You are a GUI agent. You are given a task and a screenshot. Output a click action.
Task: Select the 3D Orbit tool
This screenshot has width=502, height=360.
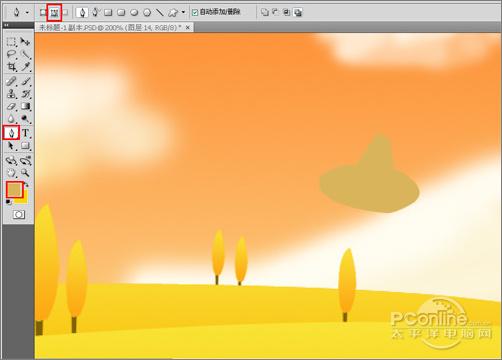coord(25,161)
